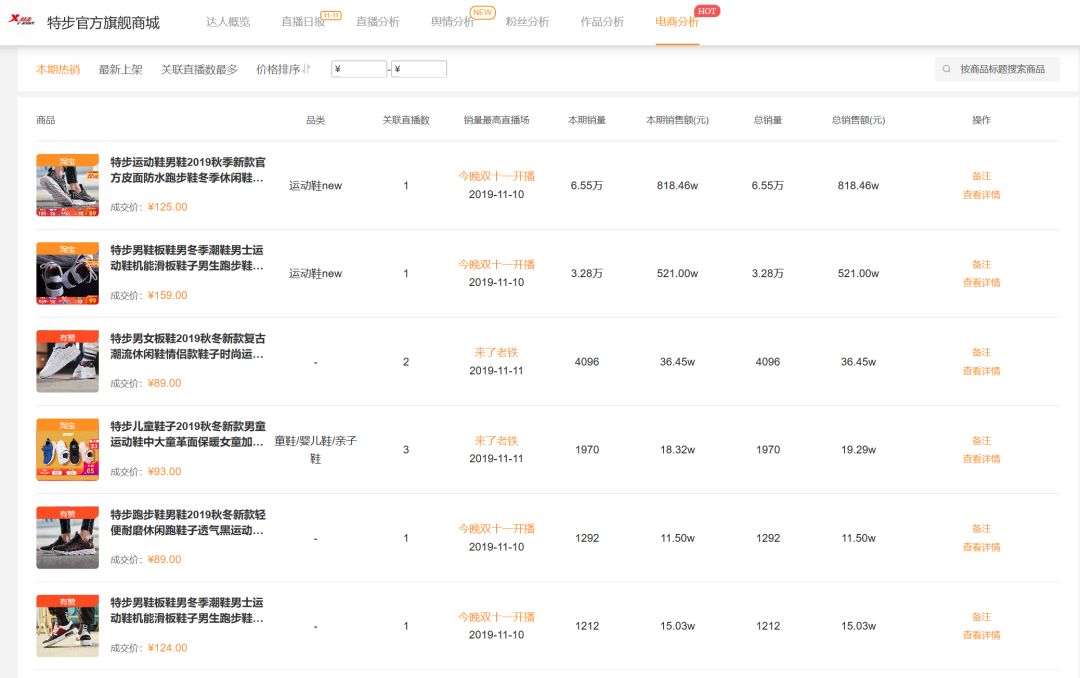Click the 11-11 badge on 直播日报 tab
The image size is (1080, 678).
333,14
